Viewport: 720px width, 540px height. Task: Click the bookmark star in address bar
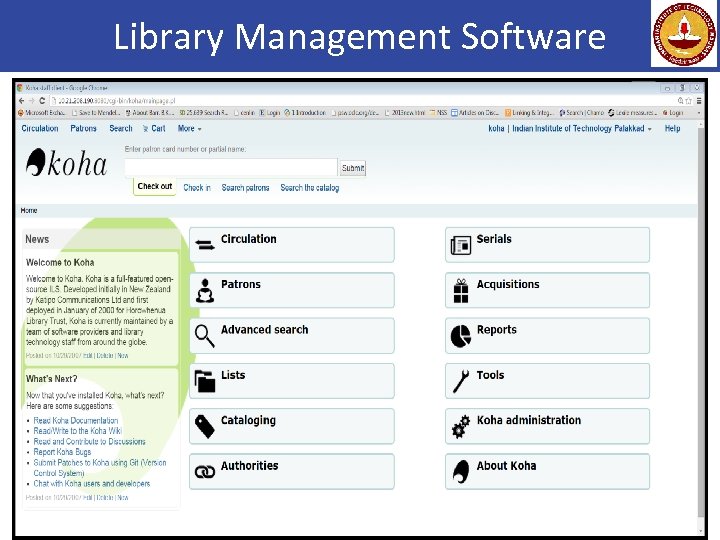[689, 101]
